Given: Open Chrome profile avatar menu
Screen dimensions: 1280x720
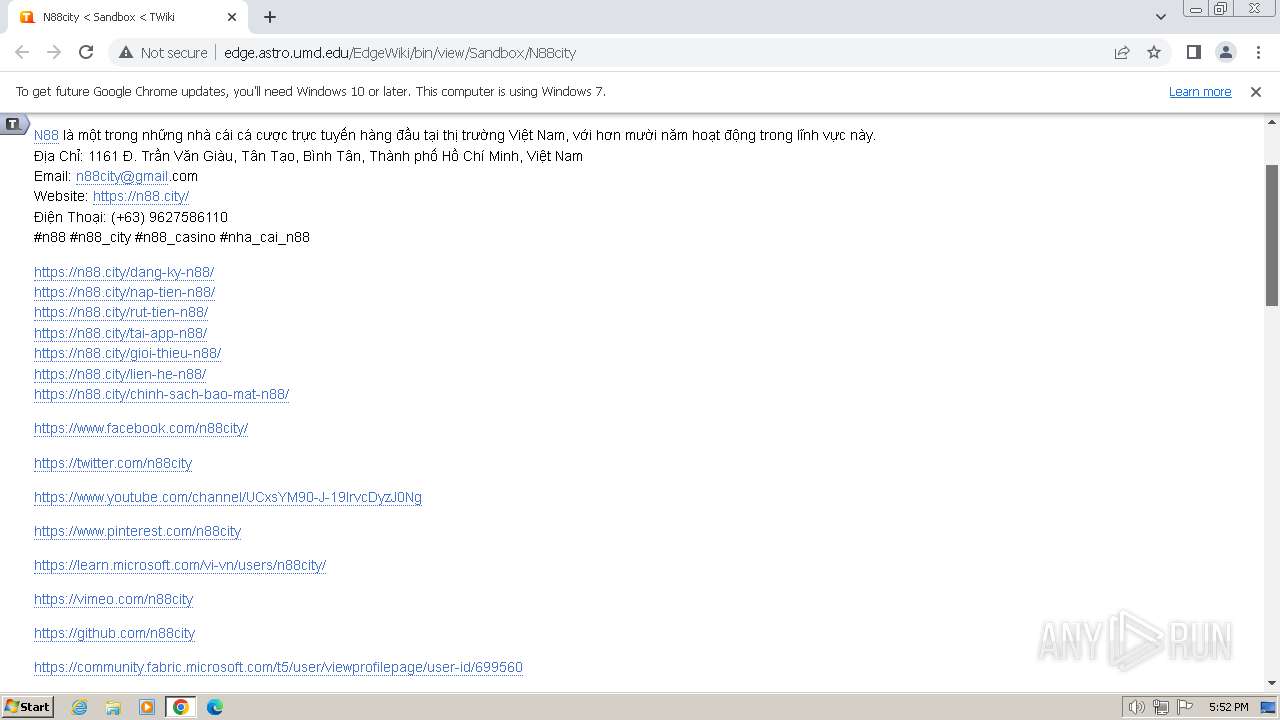Looking at the screenshot, I should (x=1225, y=52).
